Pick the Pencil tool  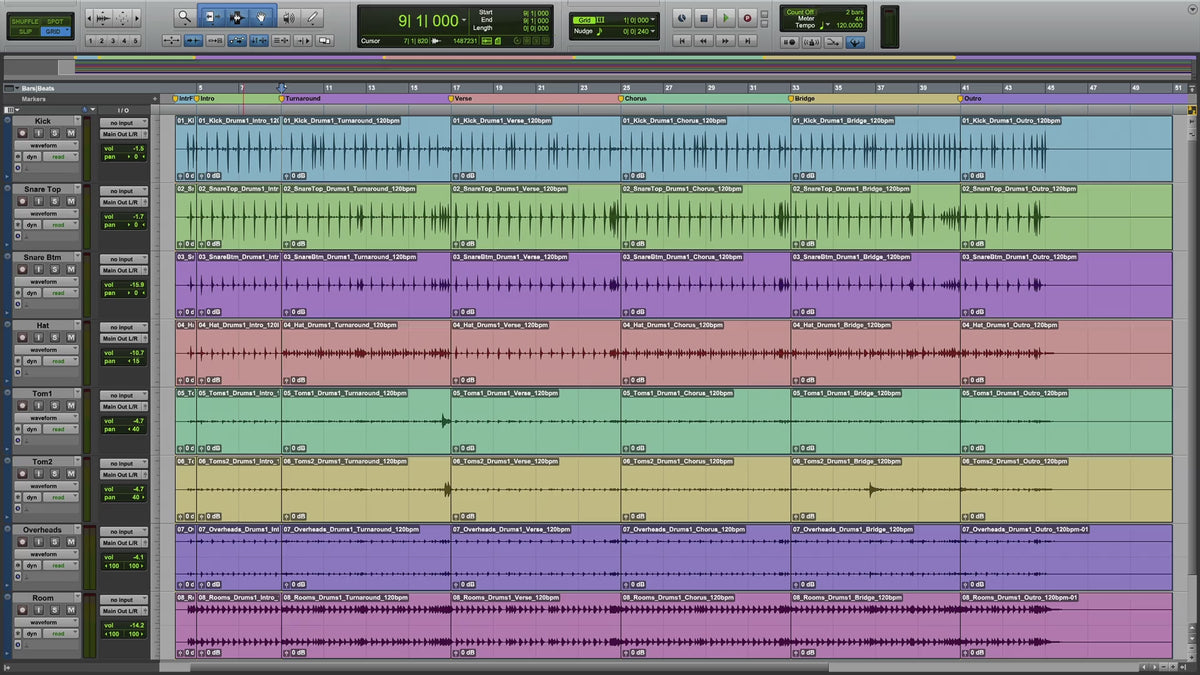tap(313, 17)
